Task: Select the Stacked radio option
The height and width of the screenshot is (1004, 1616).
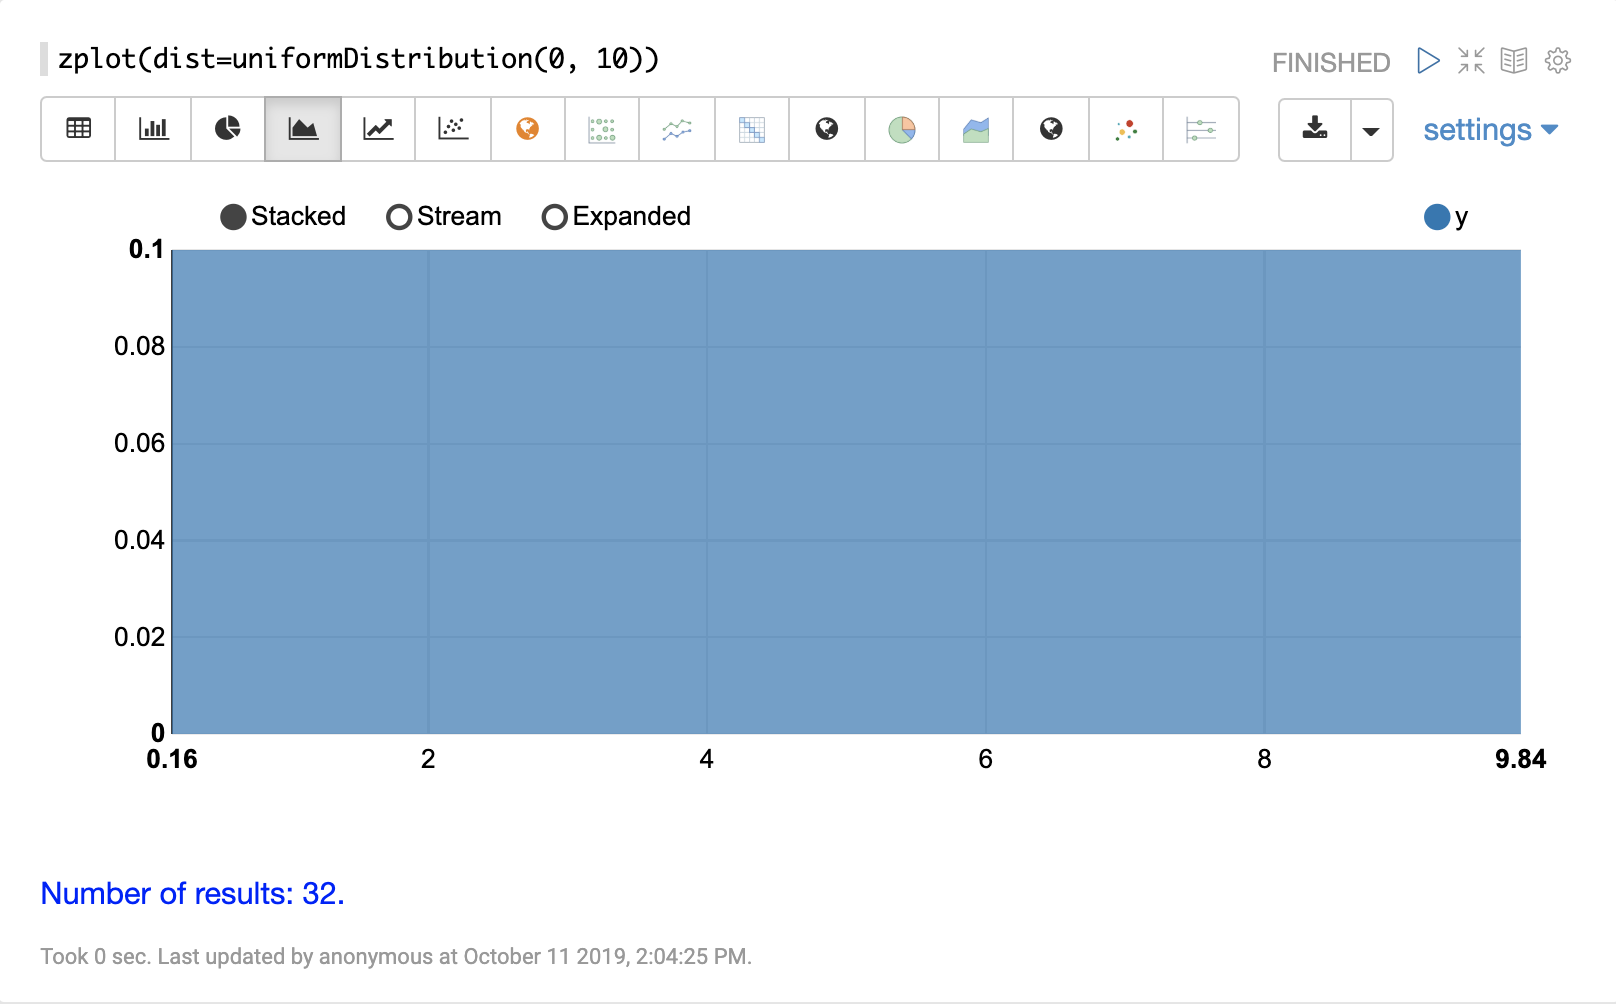Action: 233,217
